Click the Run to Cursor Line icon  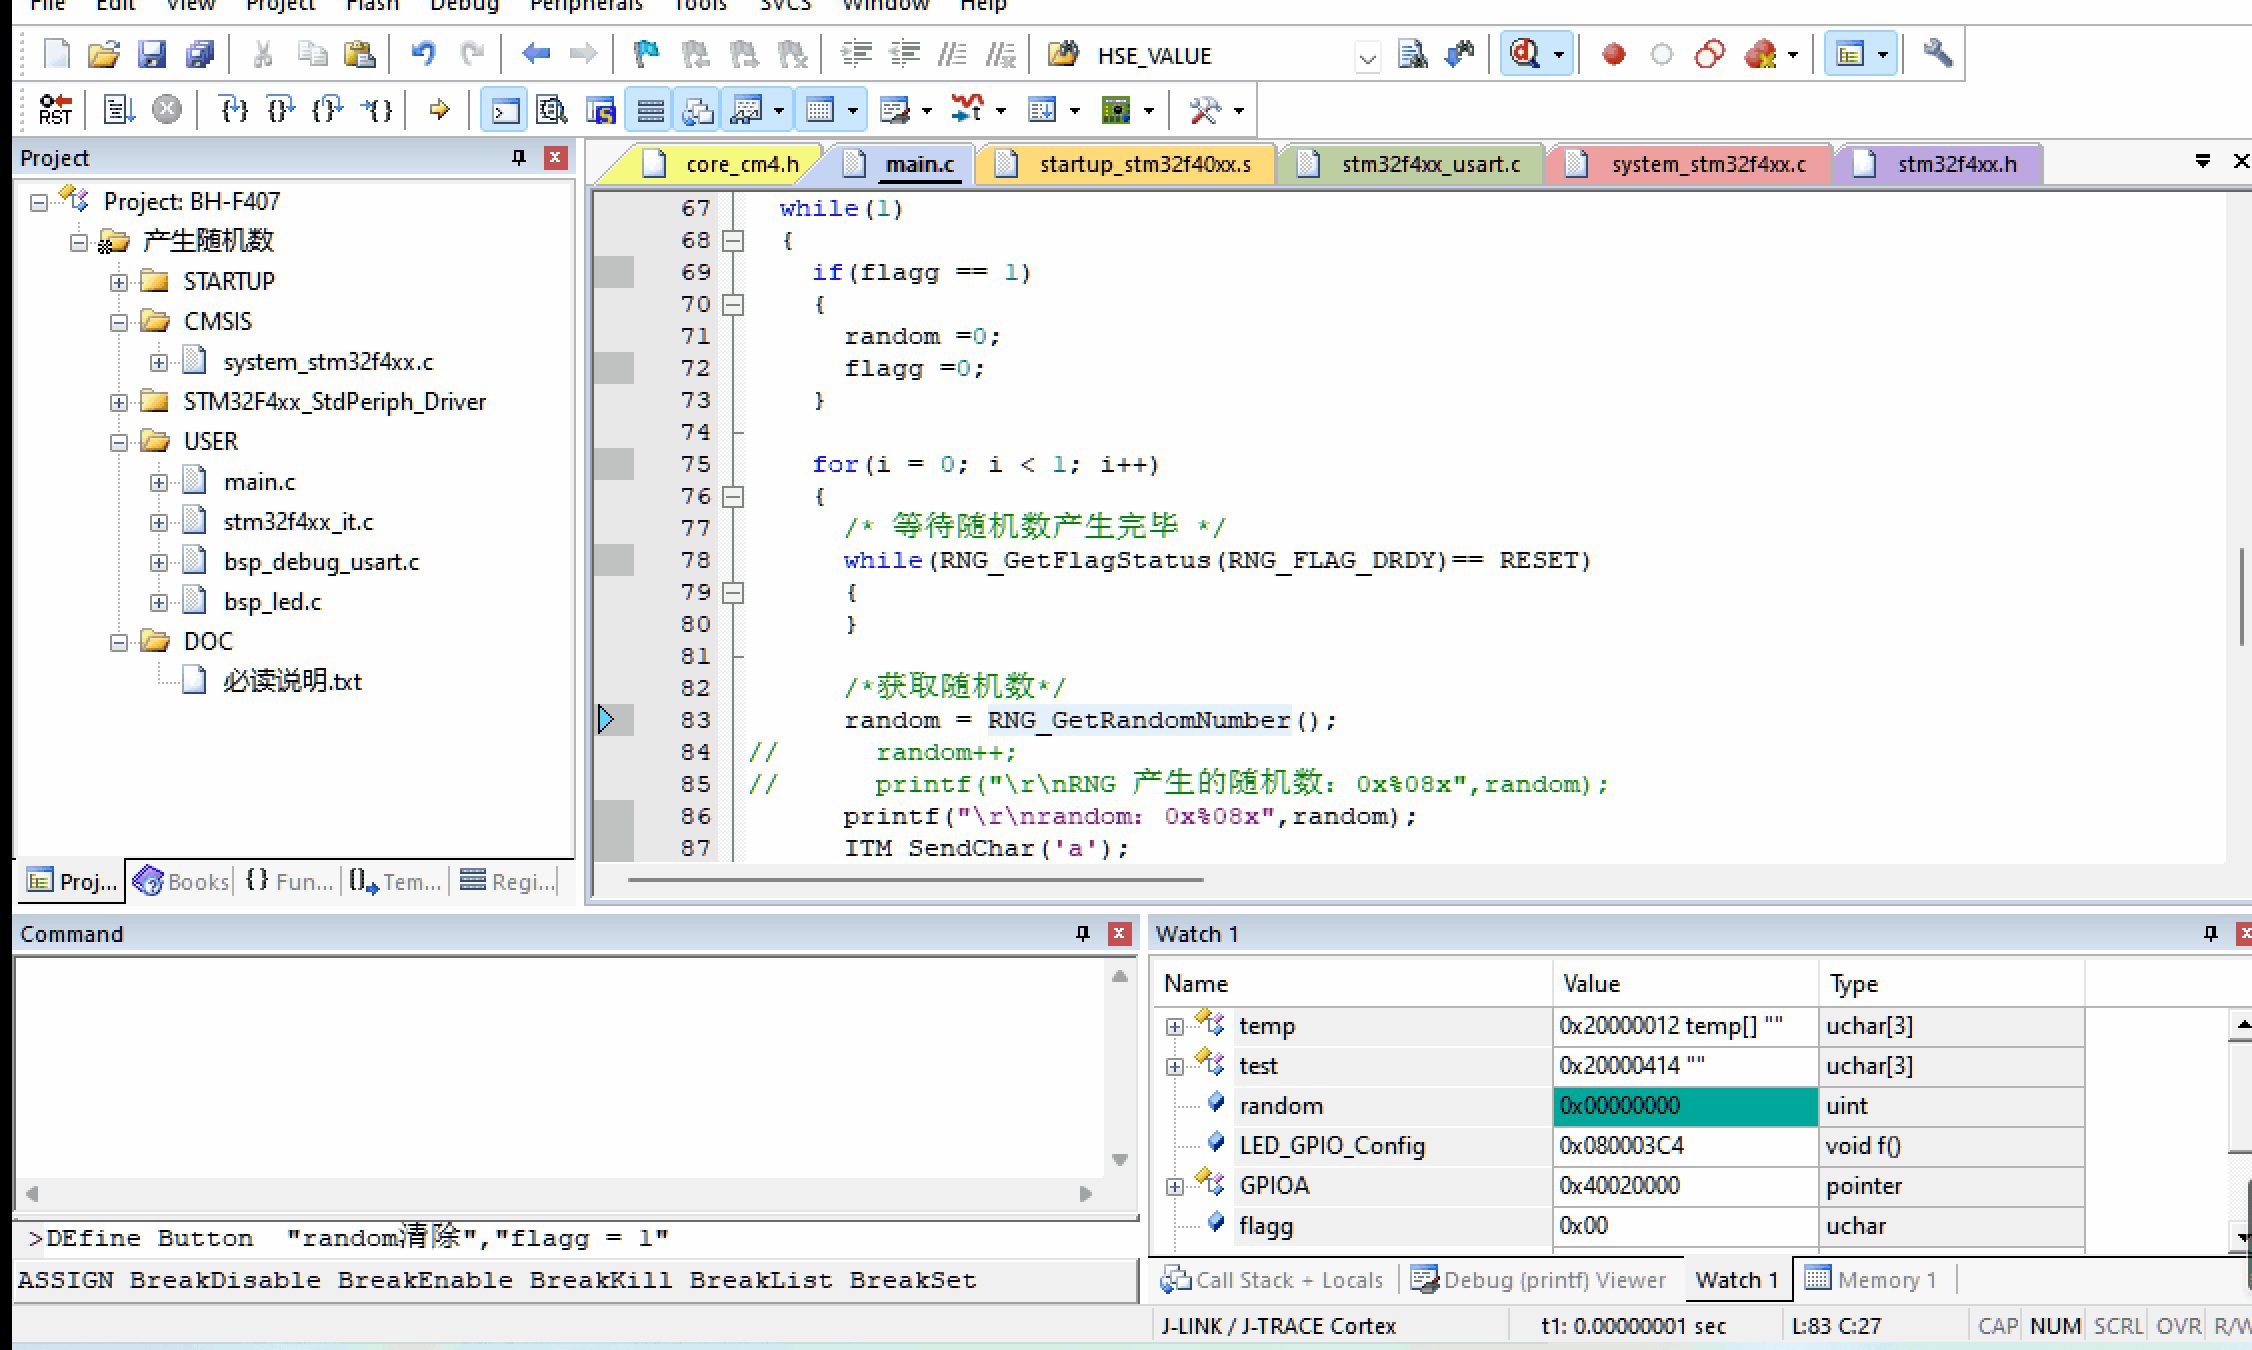(377, 109)
